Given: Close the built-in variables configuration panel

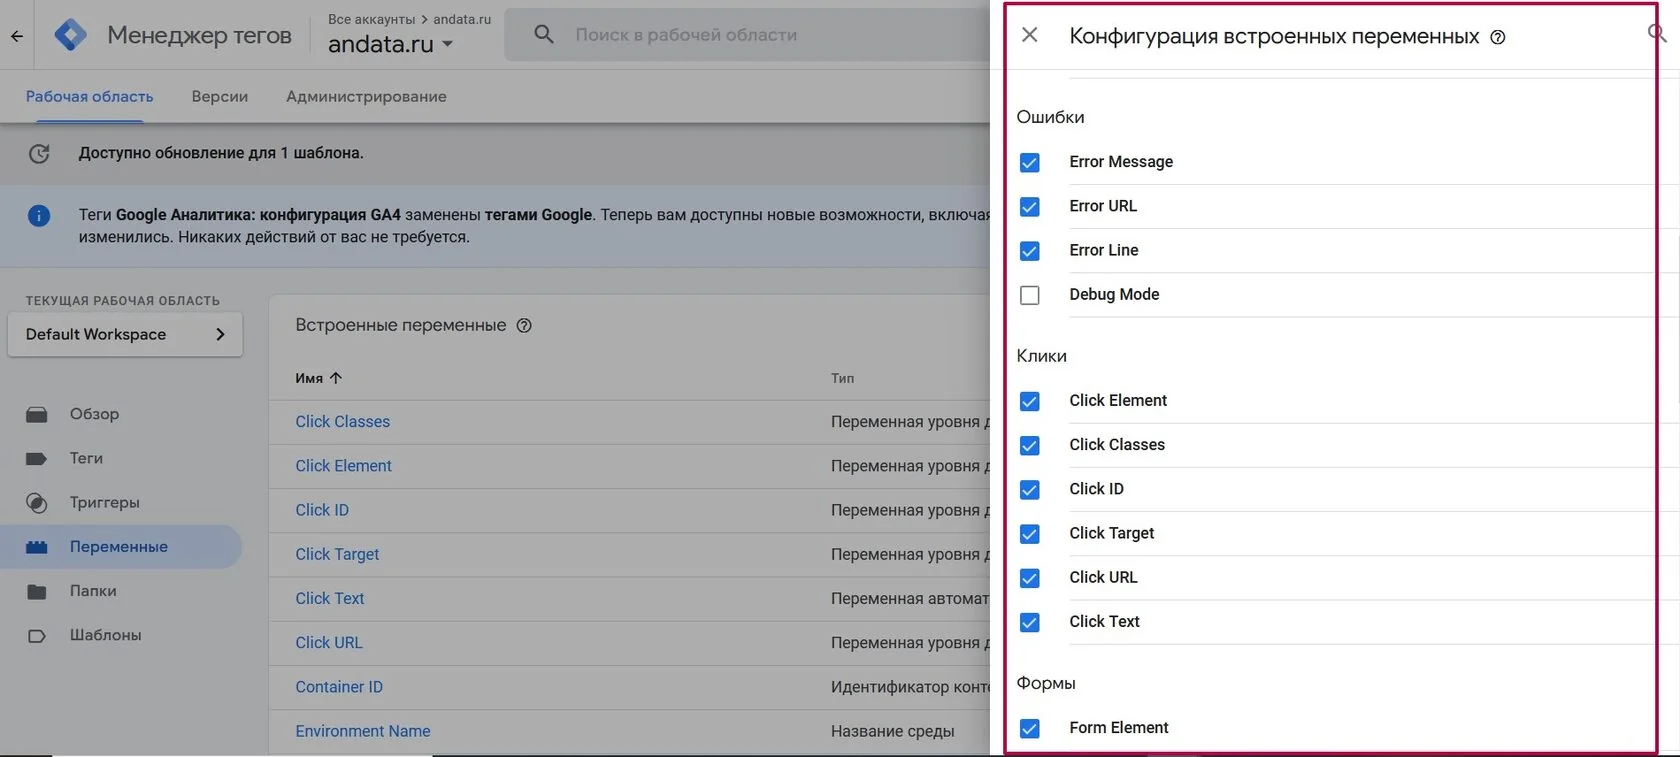Looking at the screenshot, I should click(x=1029, y=35).
